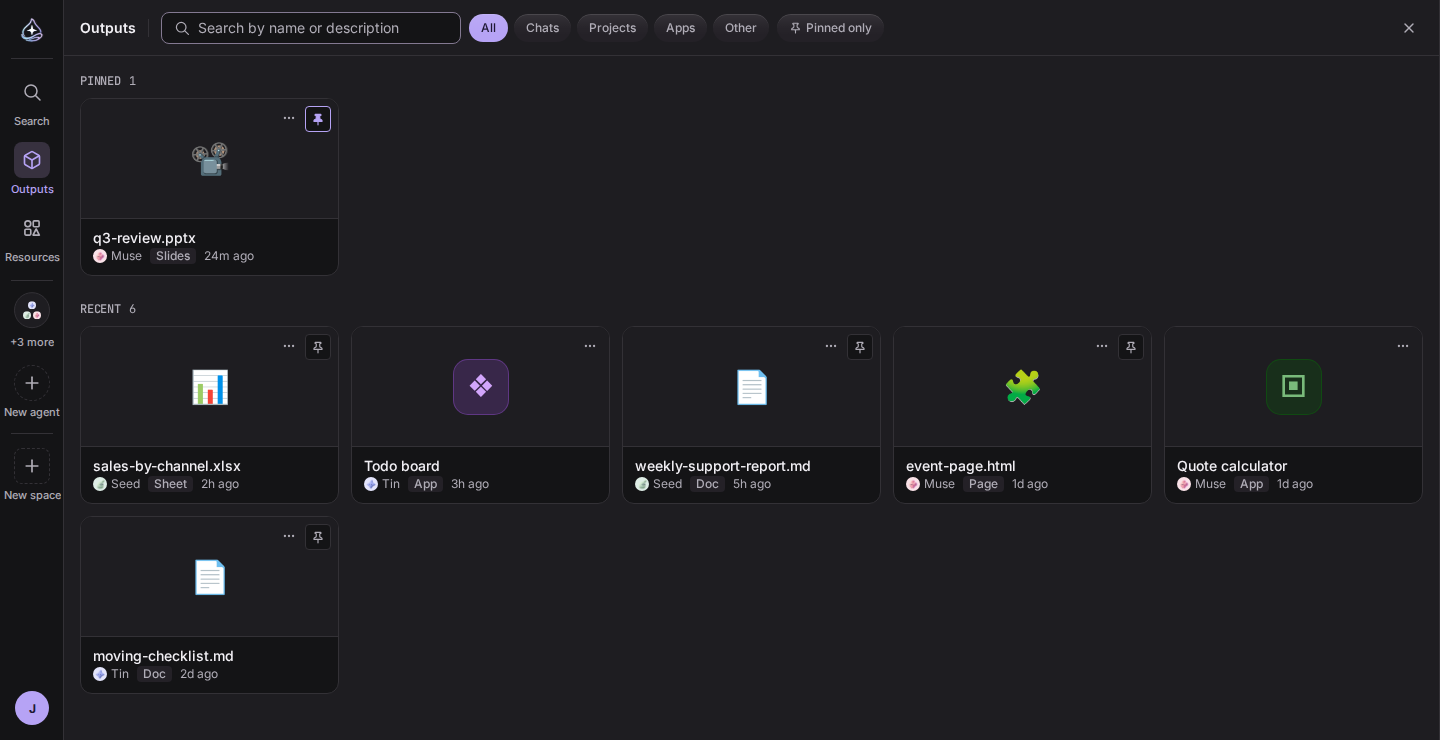Close the Outputs panel
The height and width of the screenshot is (740, 1440).
[x=1409, y=28]
